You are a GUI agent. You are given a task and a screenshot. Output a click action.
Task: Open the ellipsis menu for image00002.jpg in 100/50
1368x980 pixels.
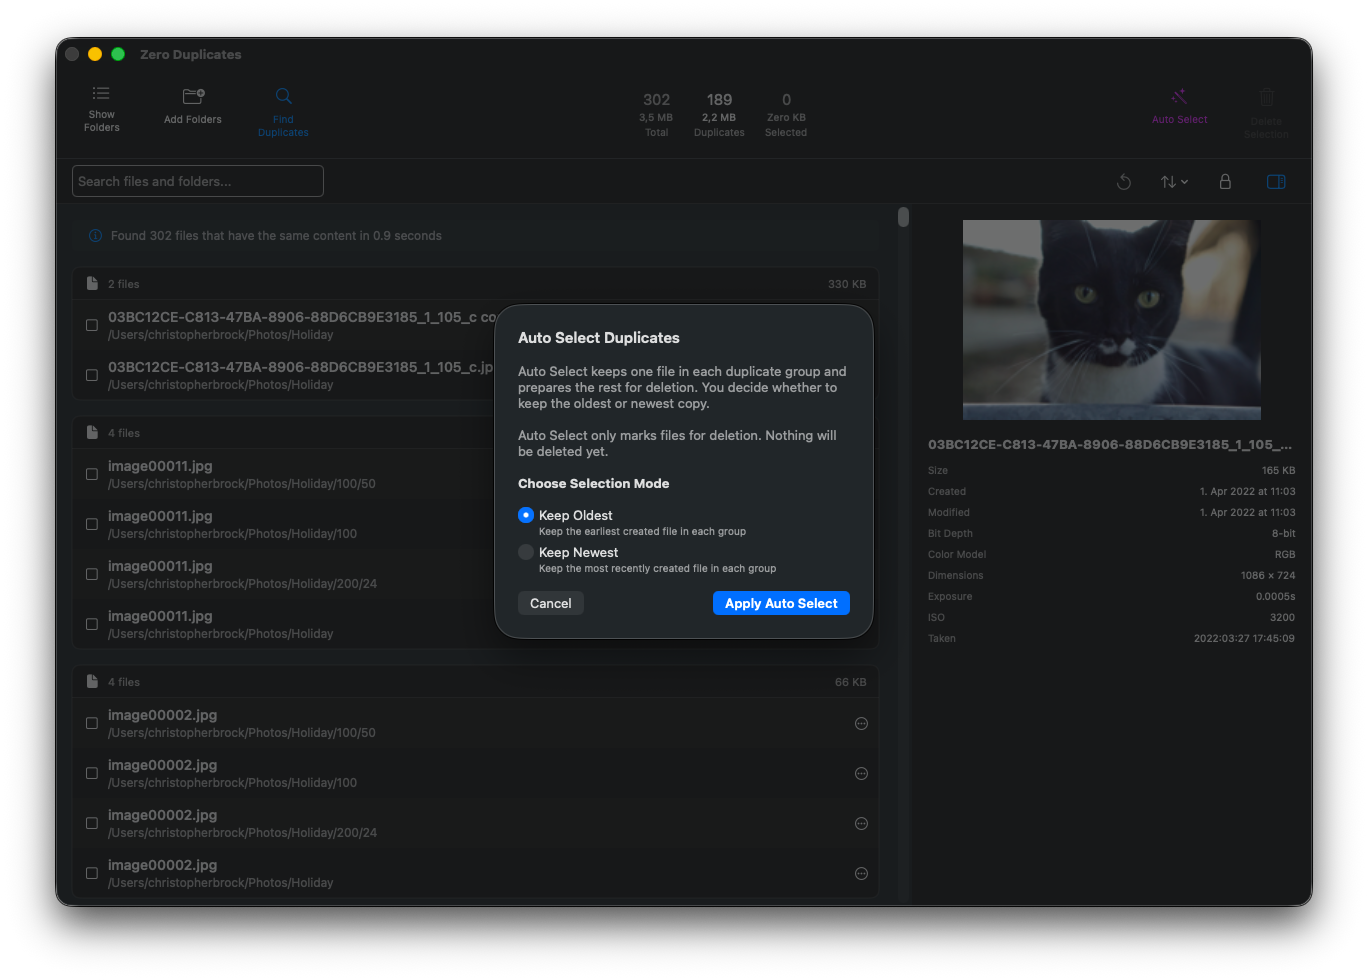(x=861, y=723)
